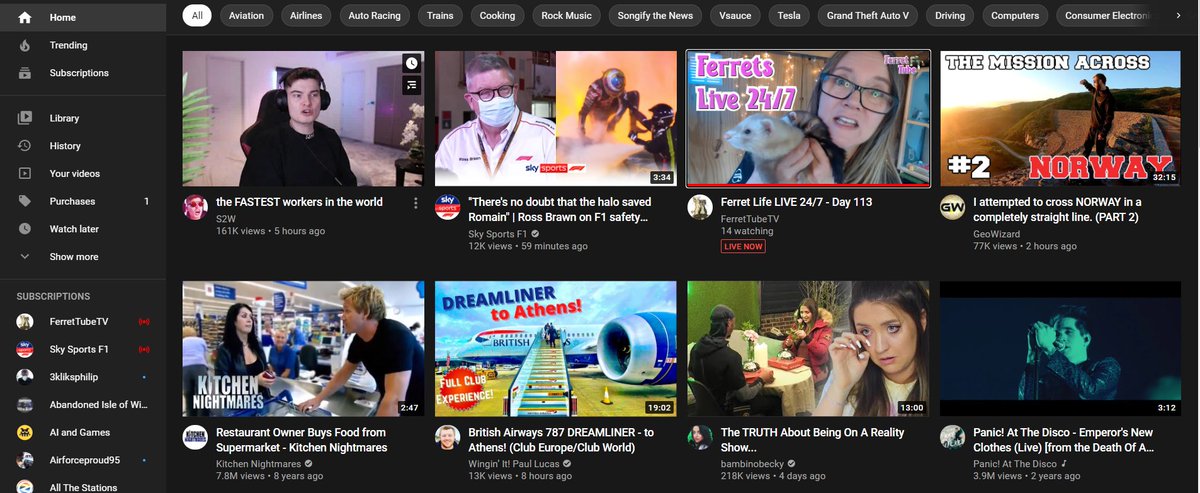The image size is (1200, 493).
Task: Click the Home icon in sidebar
Action: point(25,17)
